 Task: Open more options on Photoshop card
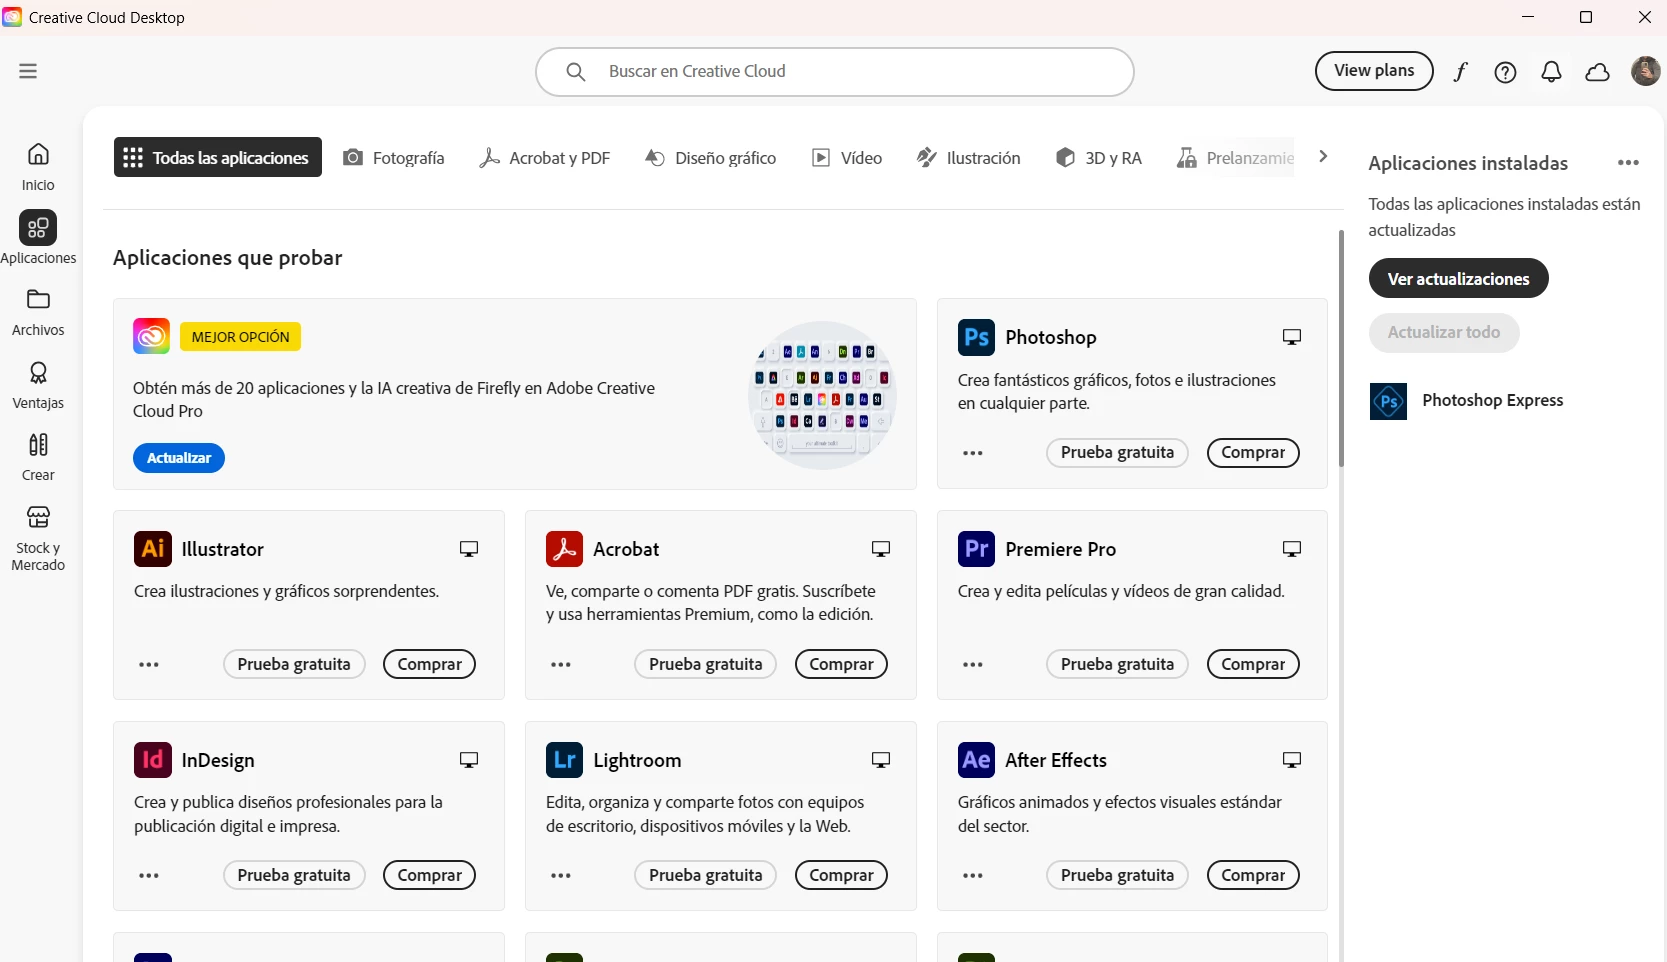point(973,453)
